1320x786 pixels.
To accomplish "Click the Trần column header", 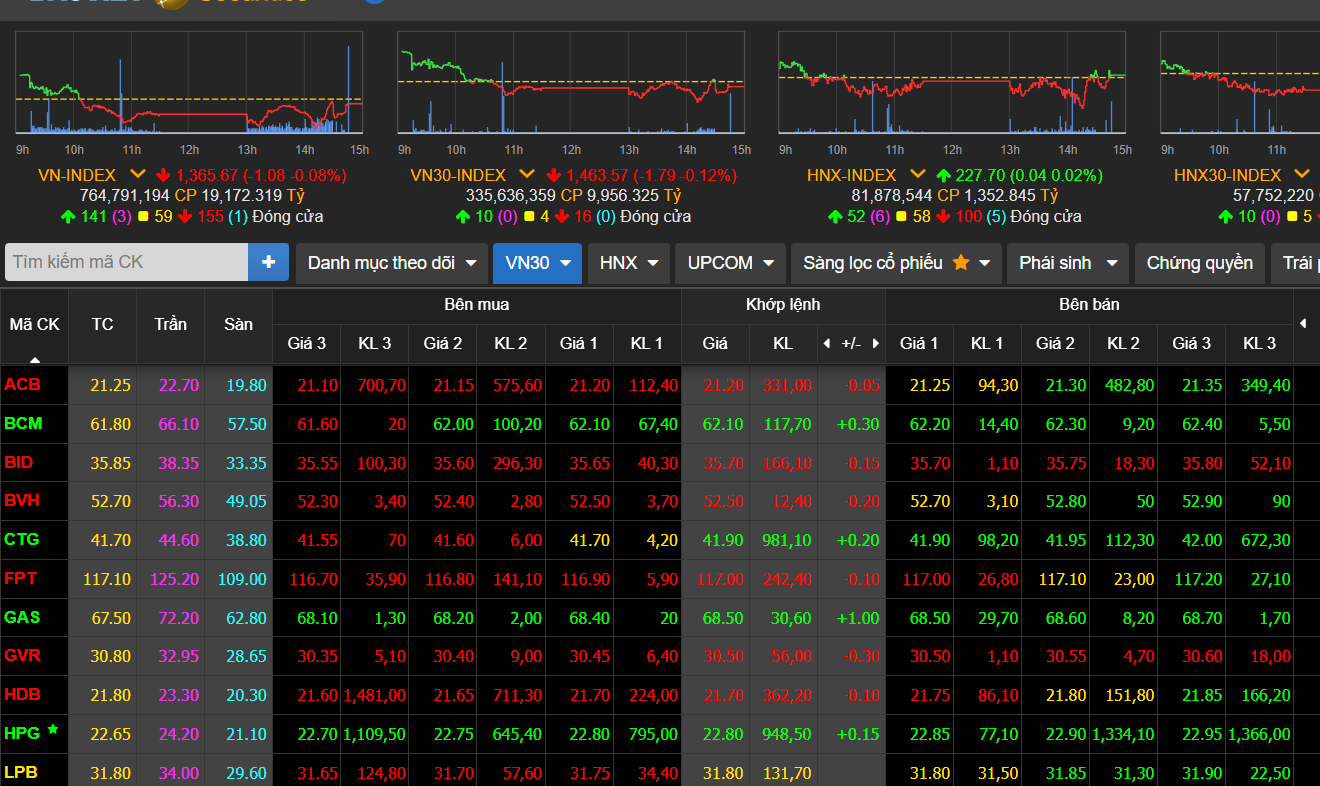I will 170,324.
